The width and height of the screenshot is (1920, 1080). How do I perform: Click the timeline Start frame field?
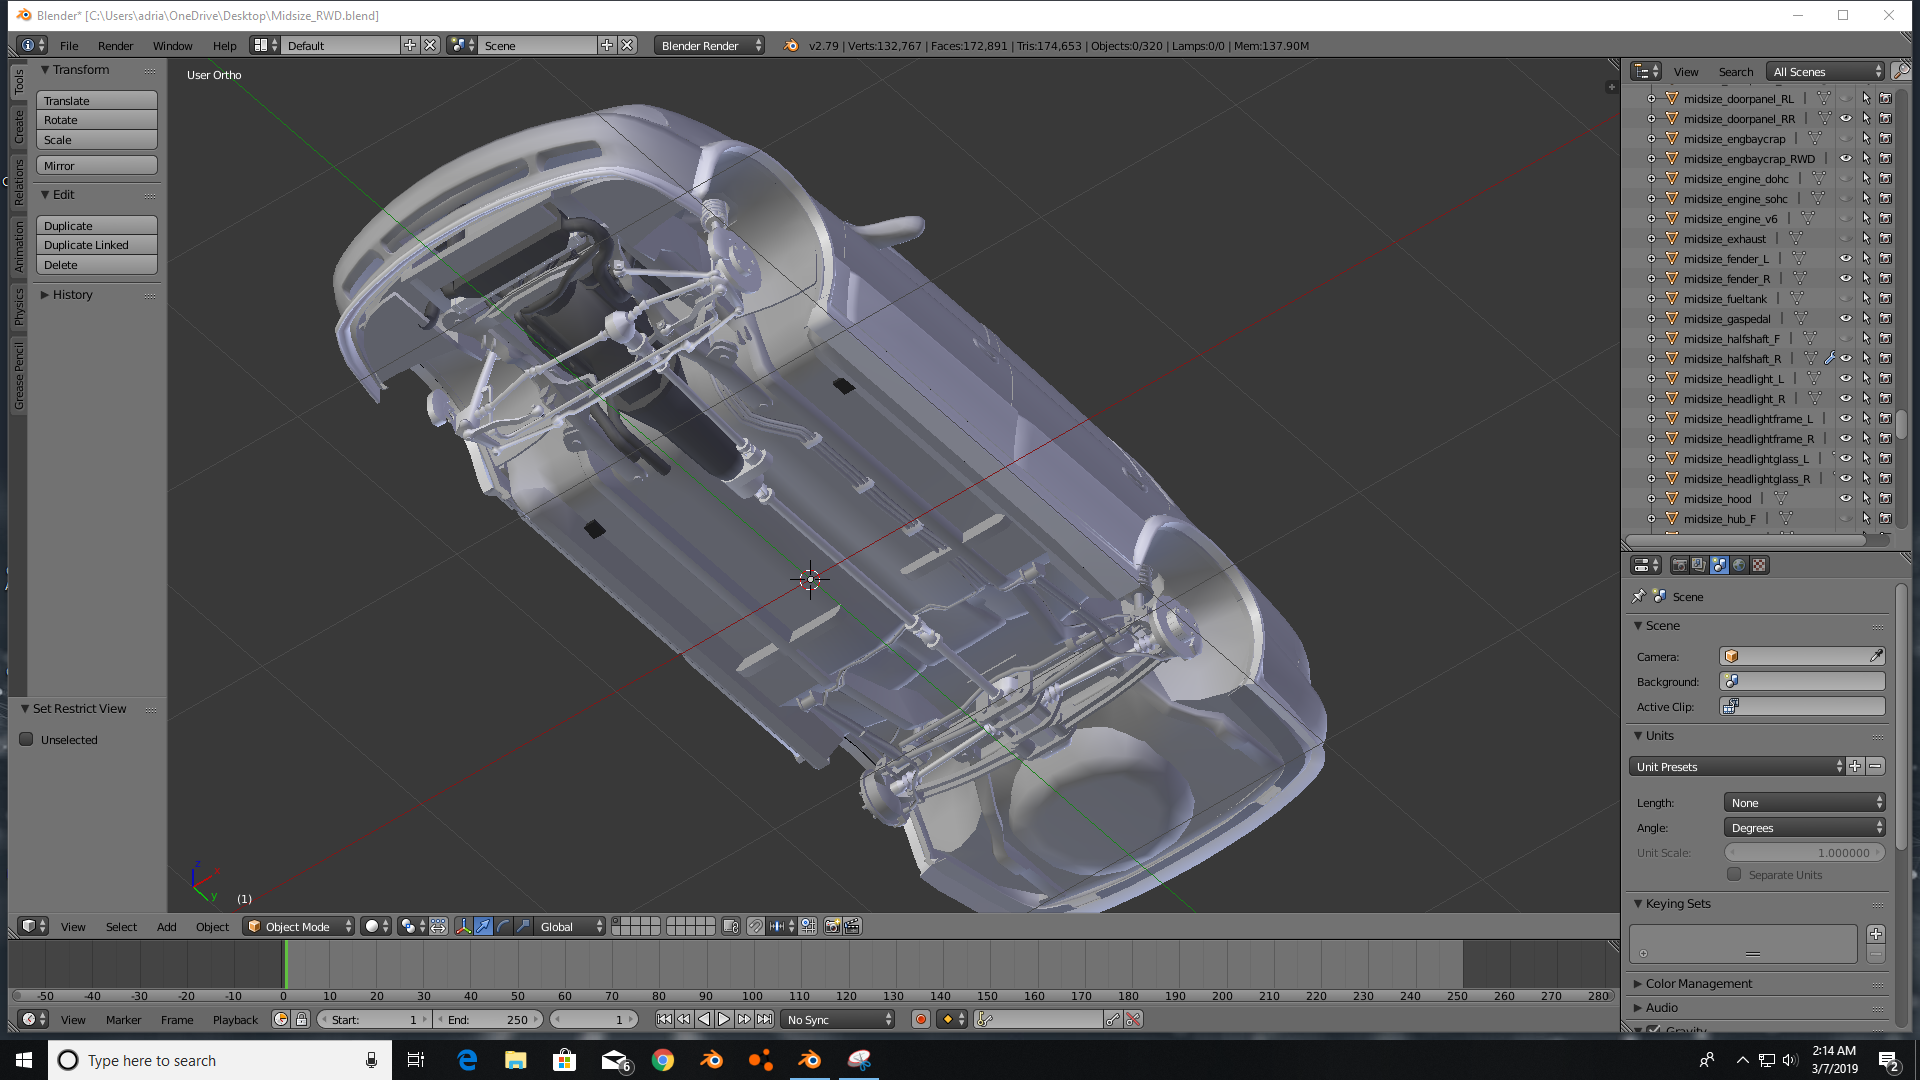pyautogui.click(x=375, y=1019)
